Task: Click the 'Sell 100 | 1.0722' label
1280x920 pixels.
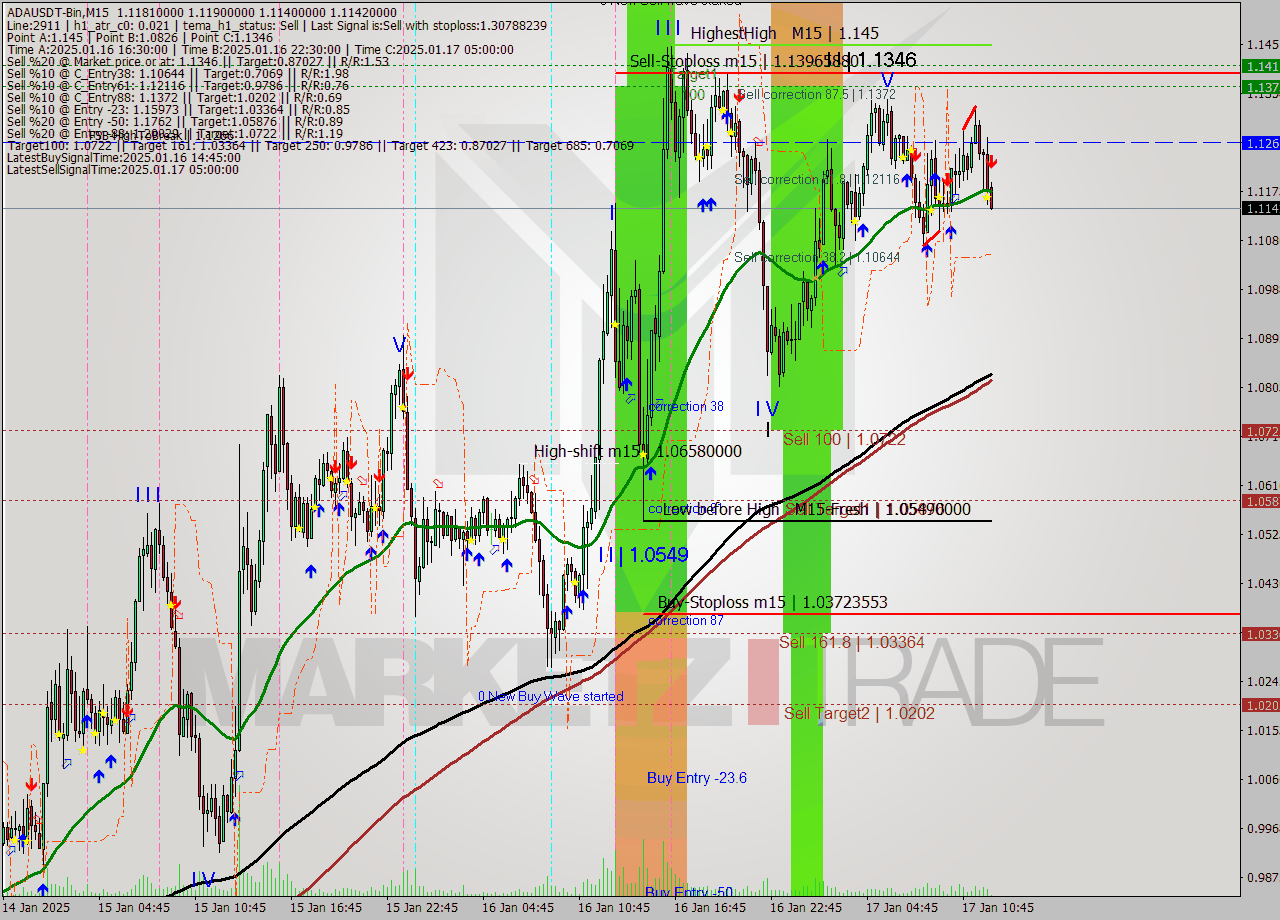Action: 845,439
